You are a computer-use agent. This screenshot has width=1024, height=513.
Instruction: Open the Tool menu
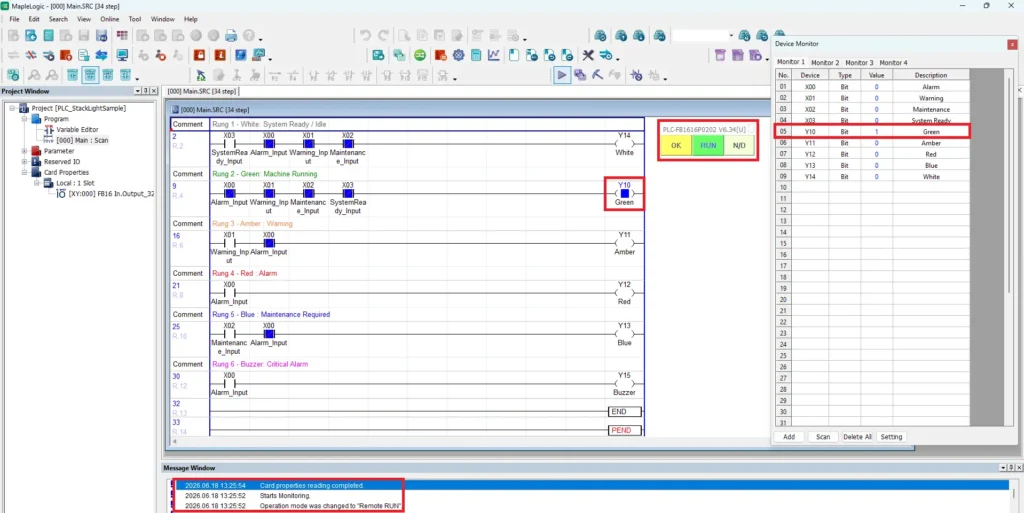point(135,19)
